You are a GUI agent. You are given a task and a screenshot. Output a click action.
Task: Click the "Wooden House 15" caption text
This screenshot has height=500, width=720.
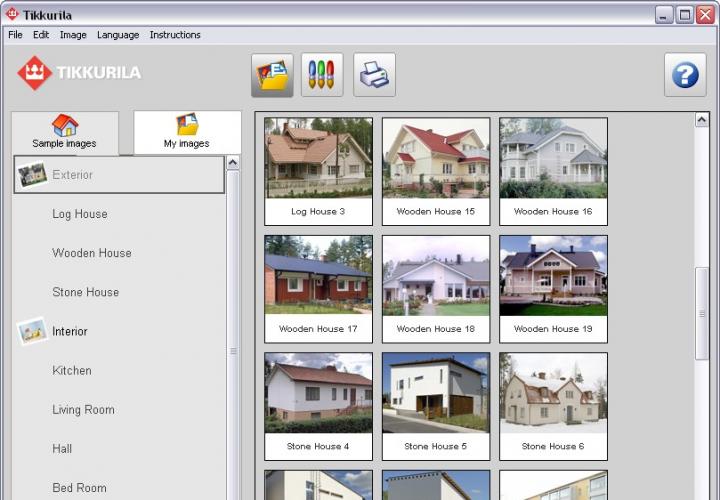pyautogui.click(x=435, y=212)
